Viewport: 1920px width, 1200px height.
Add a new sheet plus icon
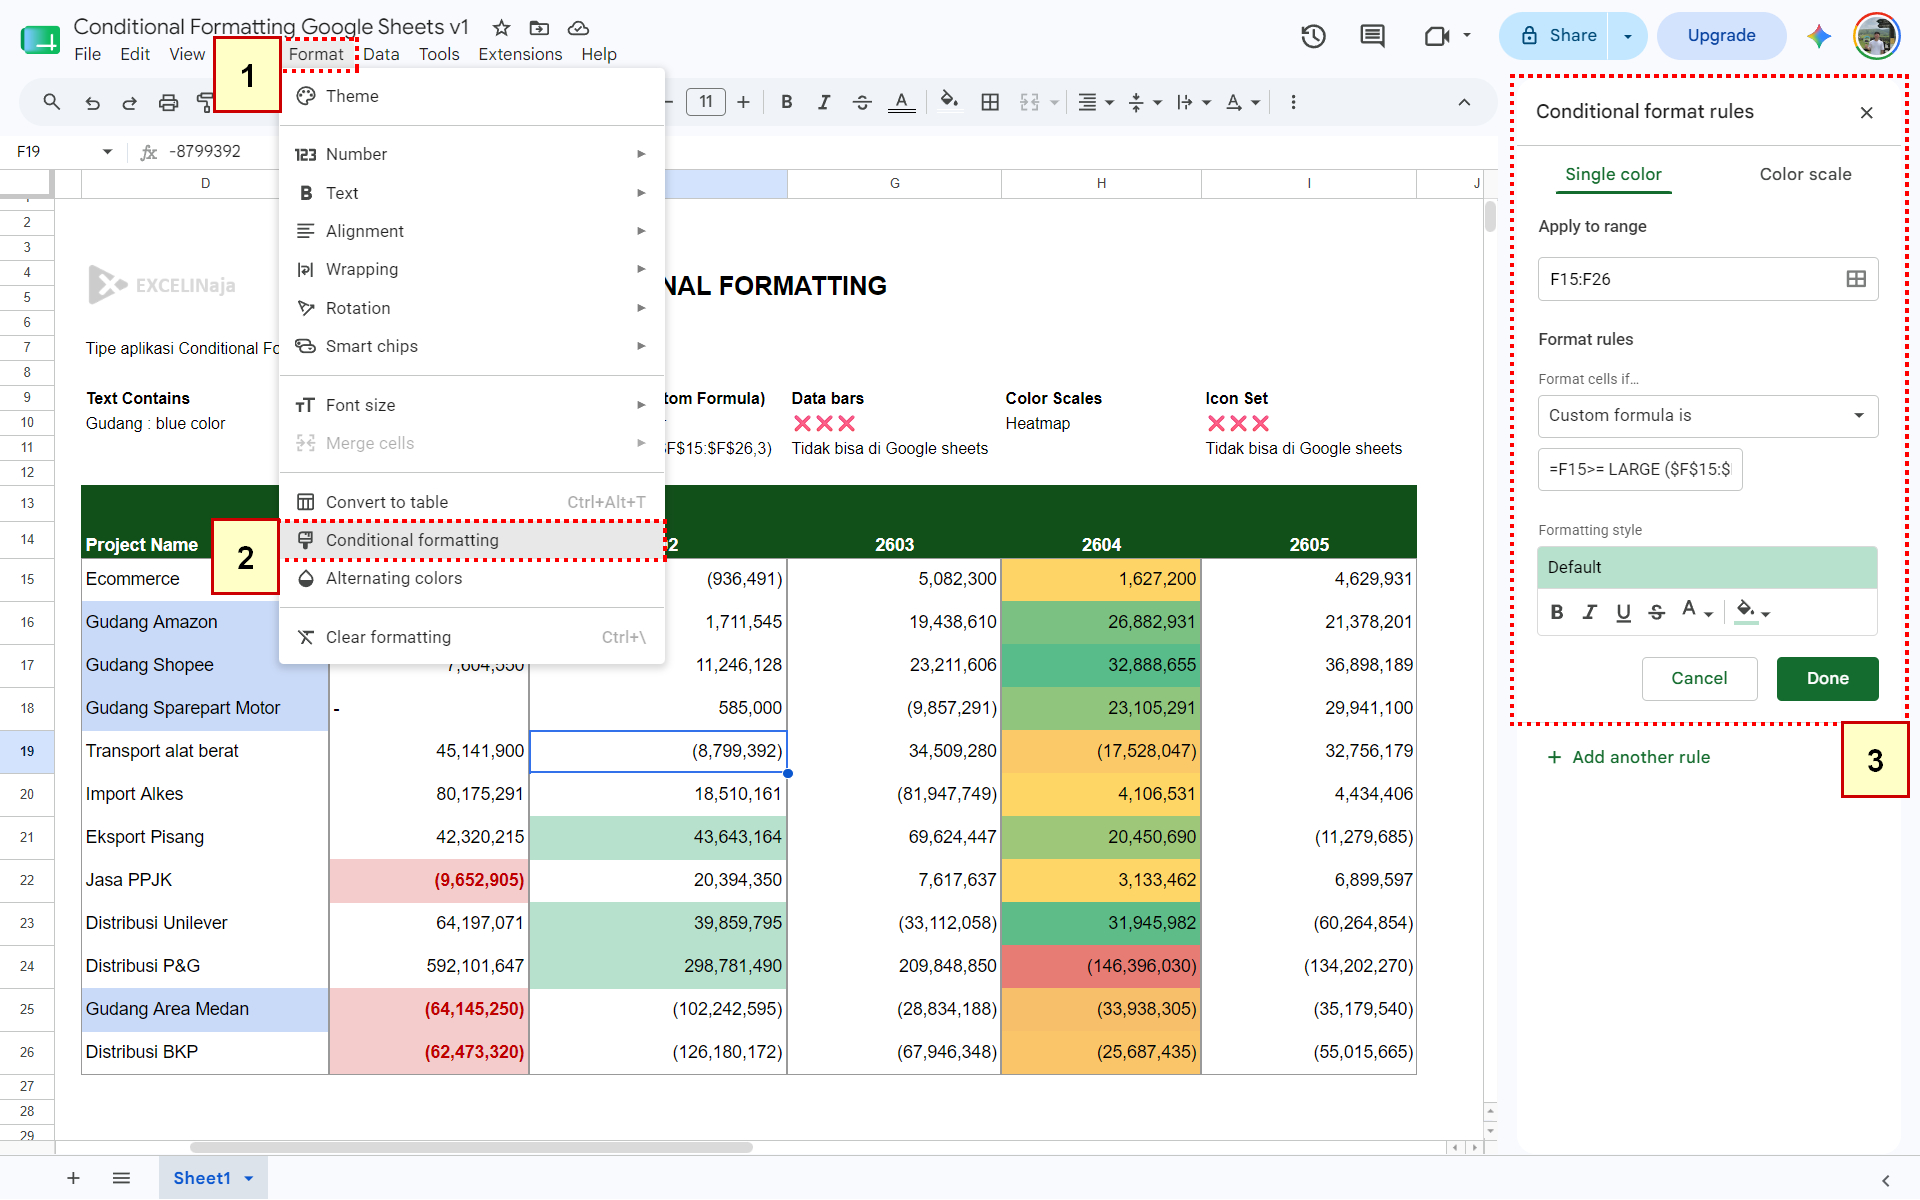coord(73,1178)
